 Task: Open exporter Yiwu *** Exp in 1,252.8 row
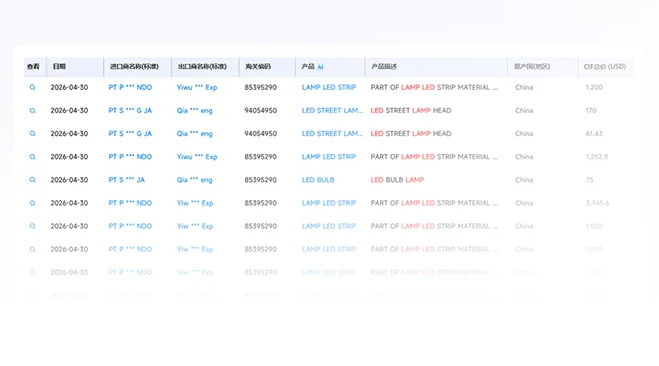click(197, 157)
